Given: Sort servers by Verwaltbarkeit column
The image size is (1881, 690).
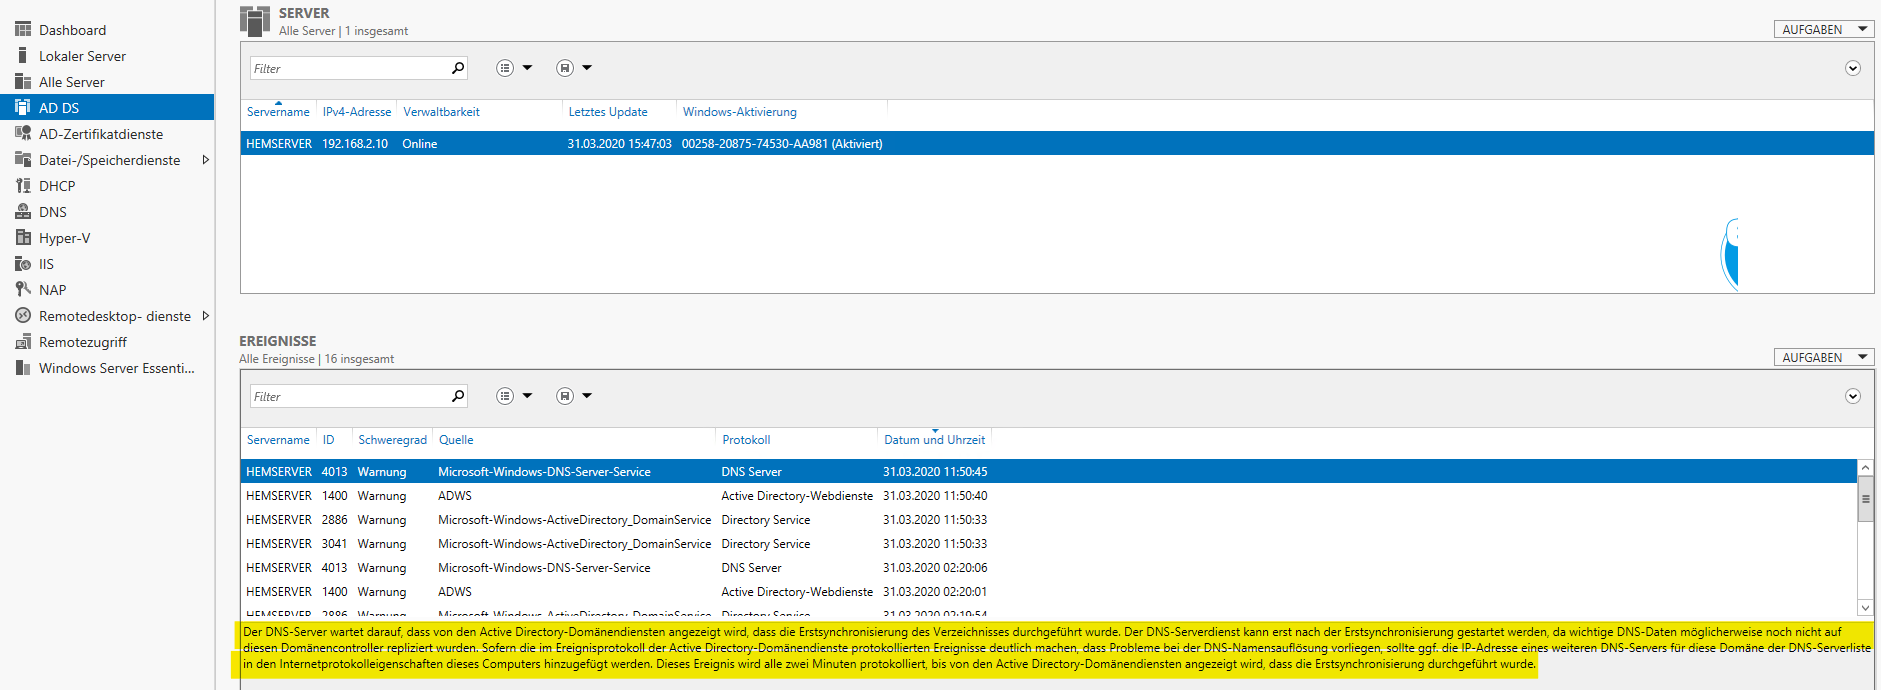Looking at the screenshot, I should pyautogui.click(x=441, y=112).
